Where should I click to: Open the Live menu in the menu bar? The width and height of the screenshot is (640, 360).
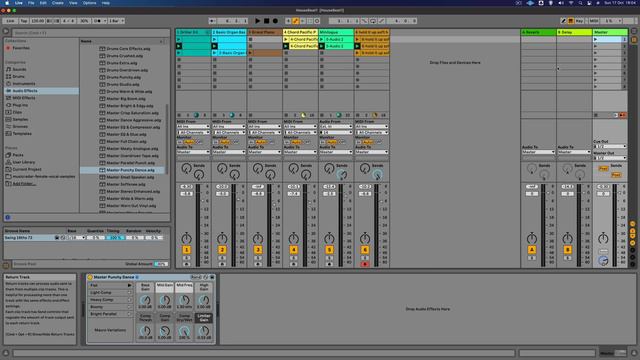coord(19,3)
